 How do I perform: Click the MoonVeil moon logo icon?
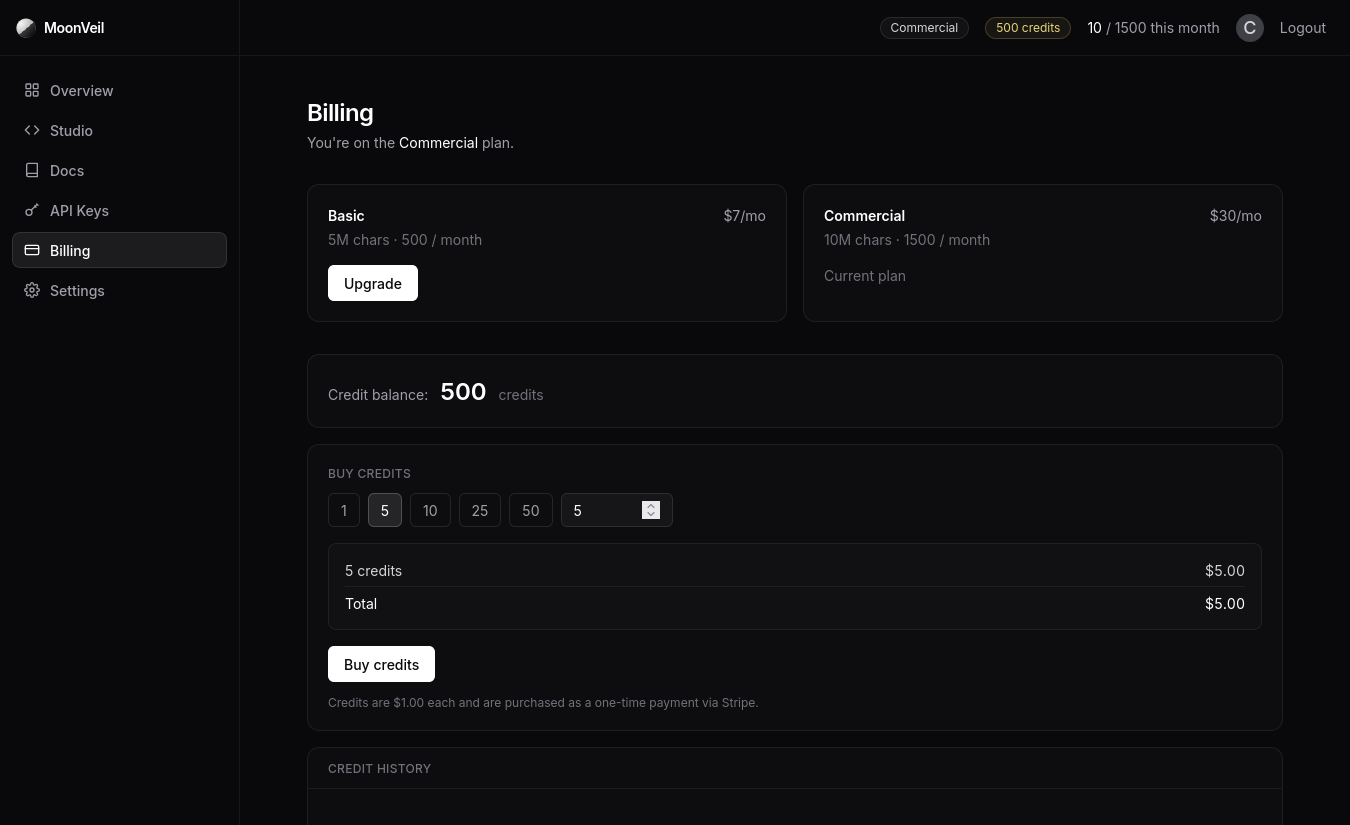click(x=26, y=28)
